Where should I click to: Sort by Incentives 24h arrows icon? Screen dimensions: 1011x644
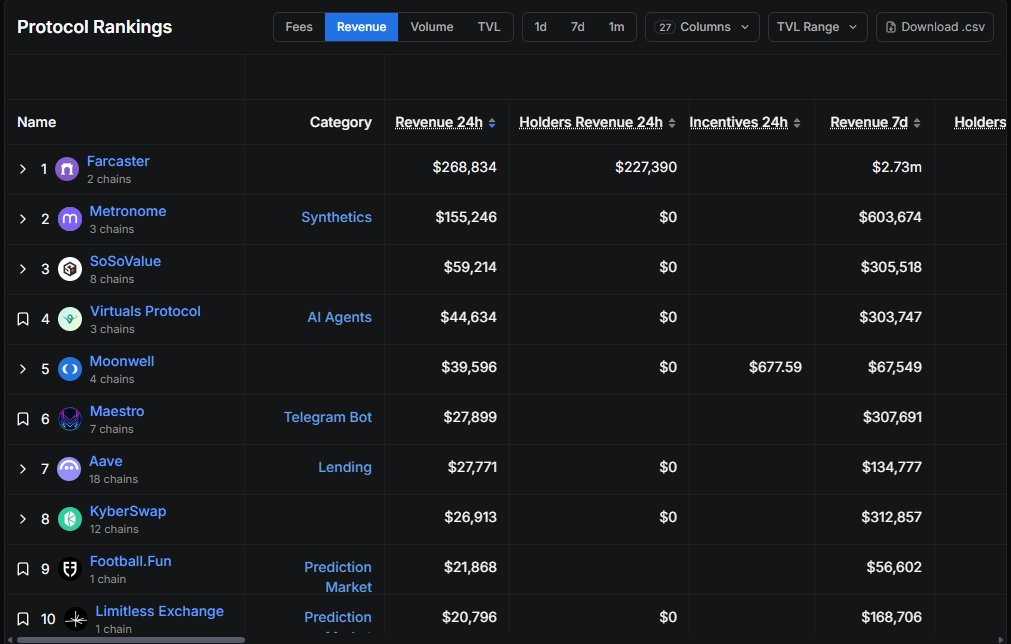coord(797,123)
